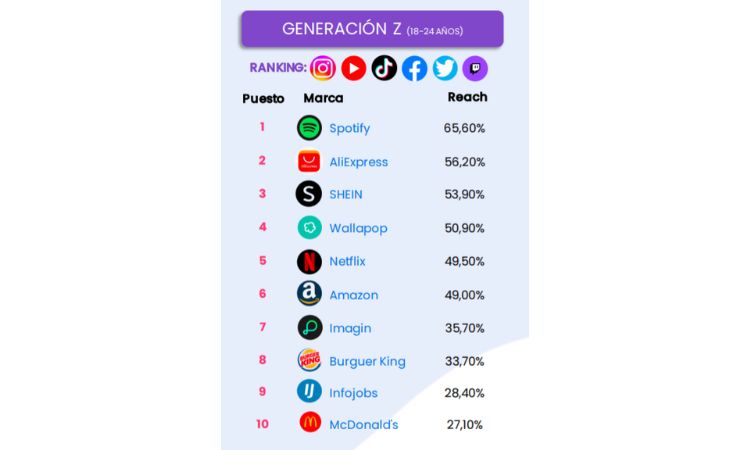
Task: Click the Spotify logo icon
Action: tap(309, 128)
